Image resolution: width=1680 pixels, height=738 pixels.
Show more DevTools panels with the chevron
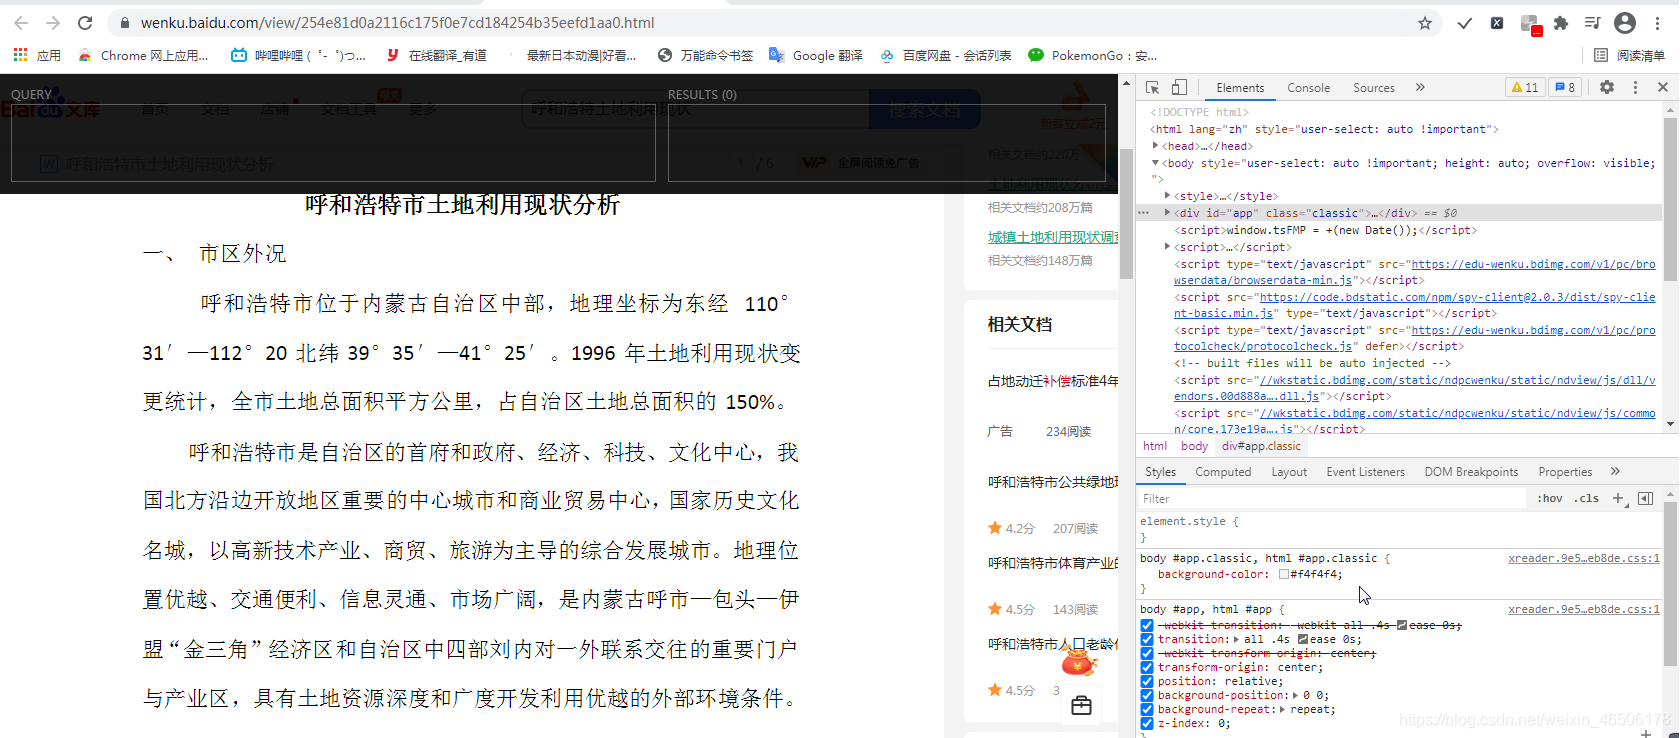coord(1420,87)
